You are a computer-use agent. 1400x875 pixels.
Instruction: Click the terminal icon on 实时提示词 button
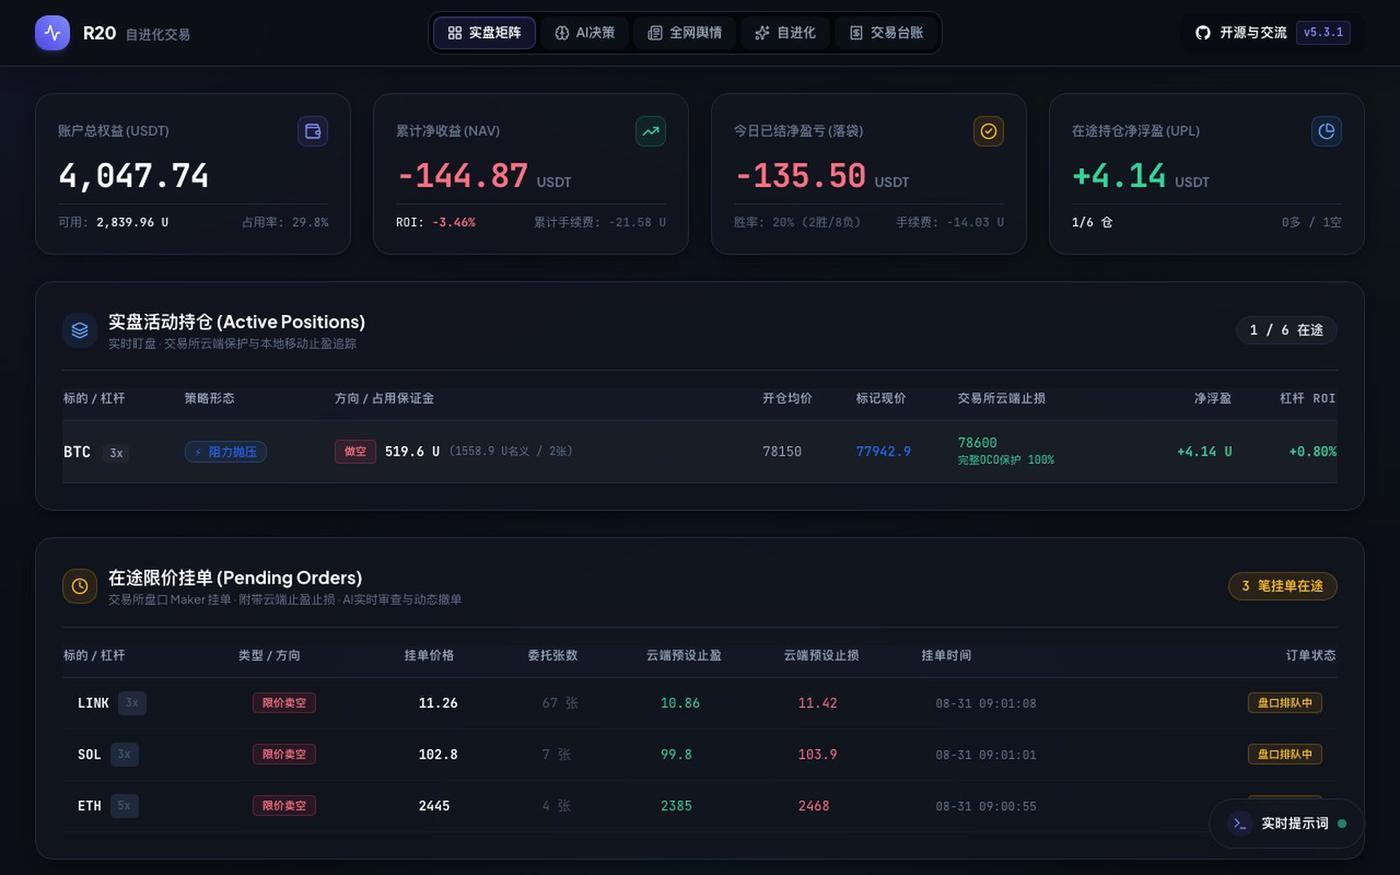[x=1240, y=823]
